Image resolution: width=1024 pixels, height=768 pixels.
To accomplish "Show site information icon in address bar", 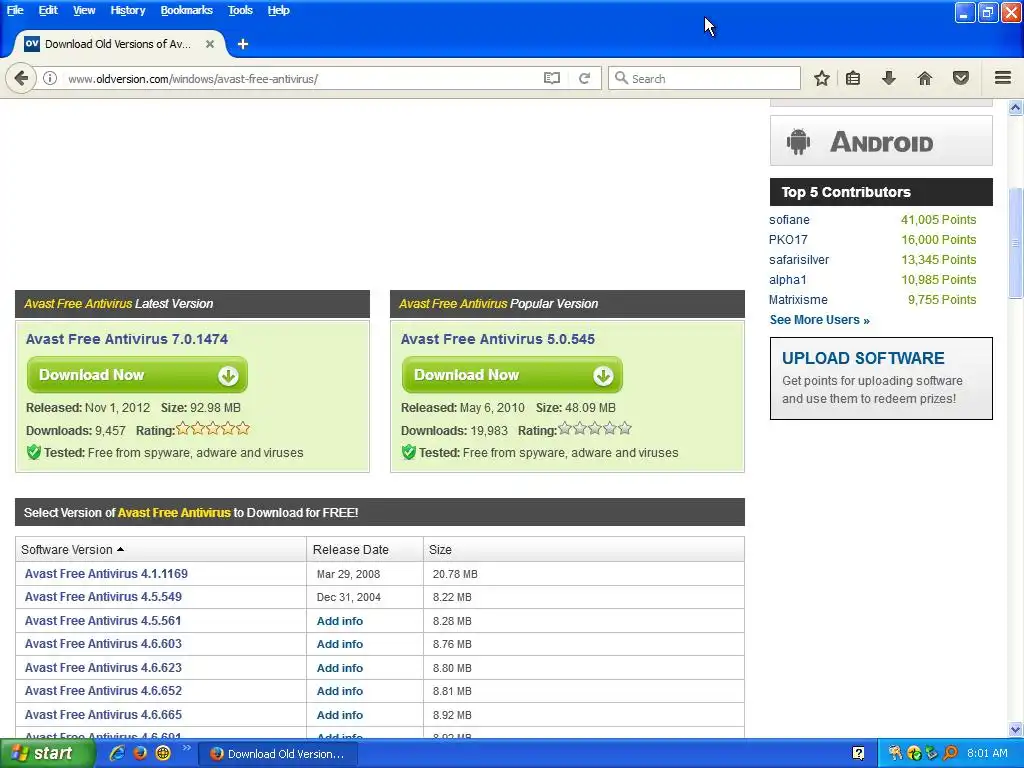I will coord(50,78).
